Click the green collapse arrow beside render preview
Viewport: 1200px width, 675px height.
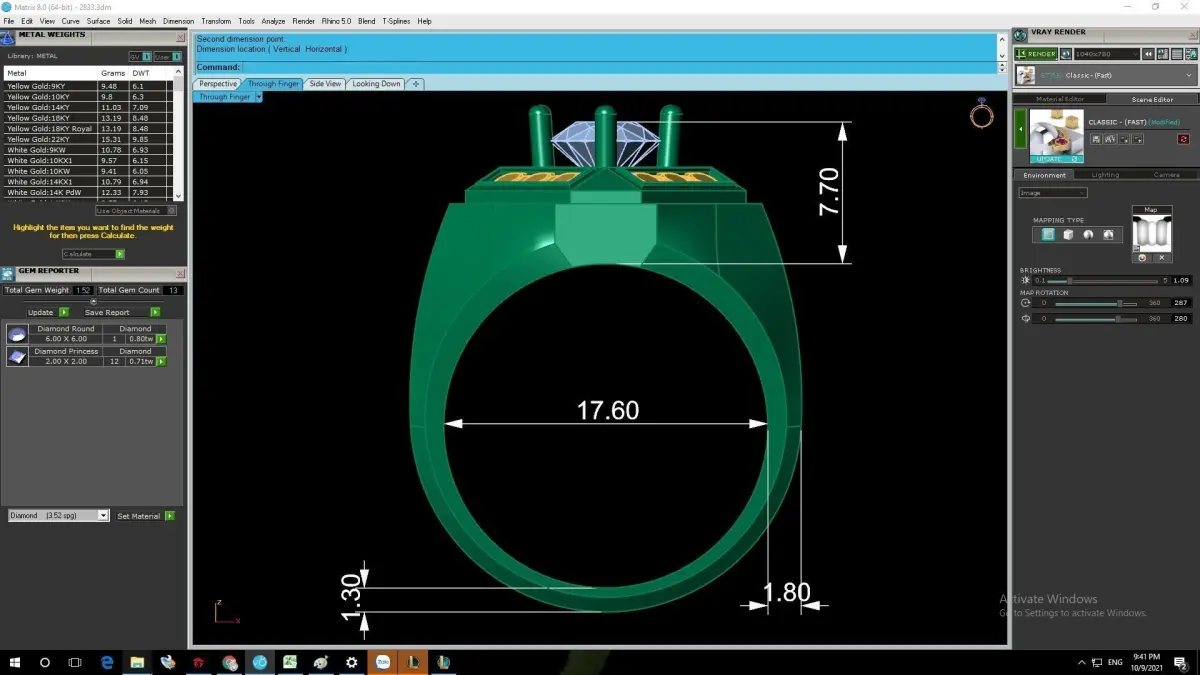1021,128
